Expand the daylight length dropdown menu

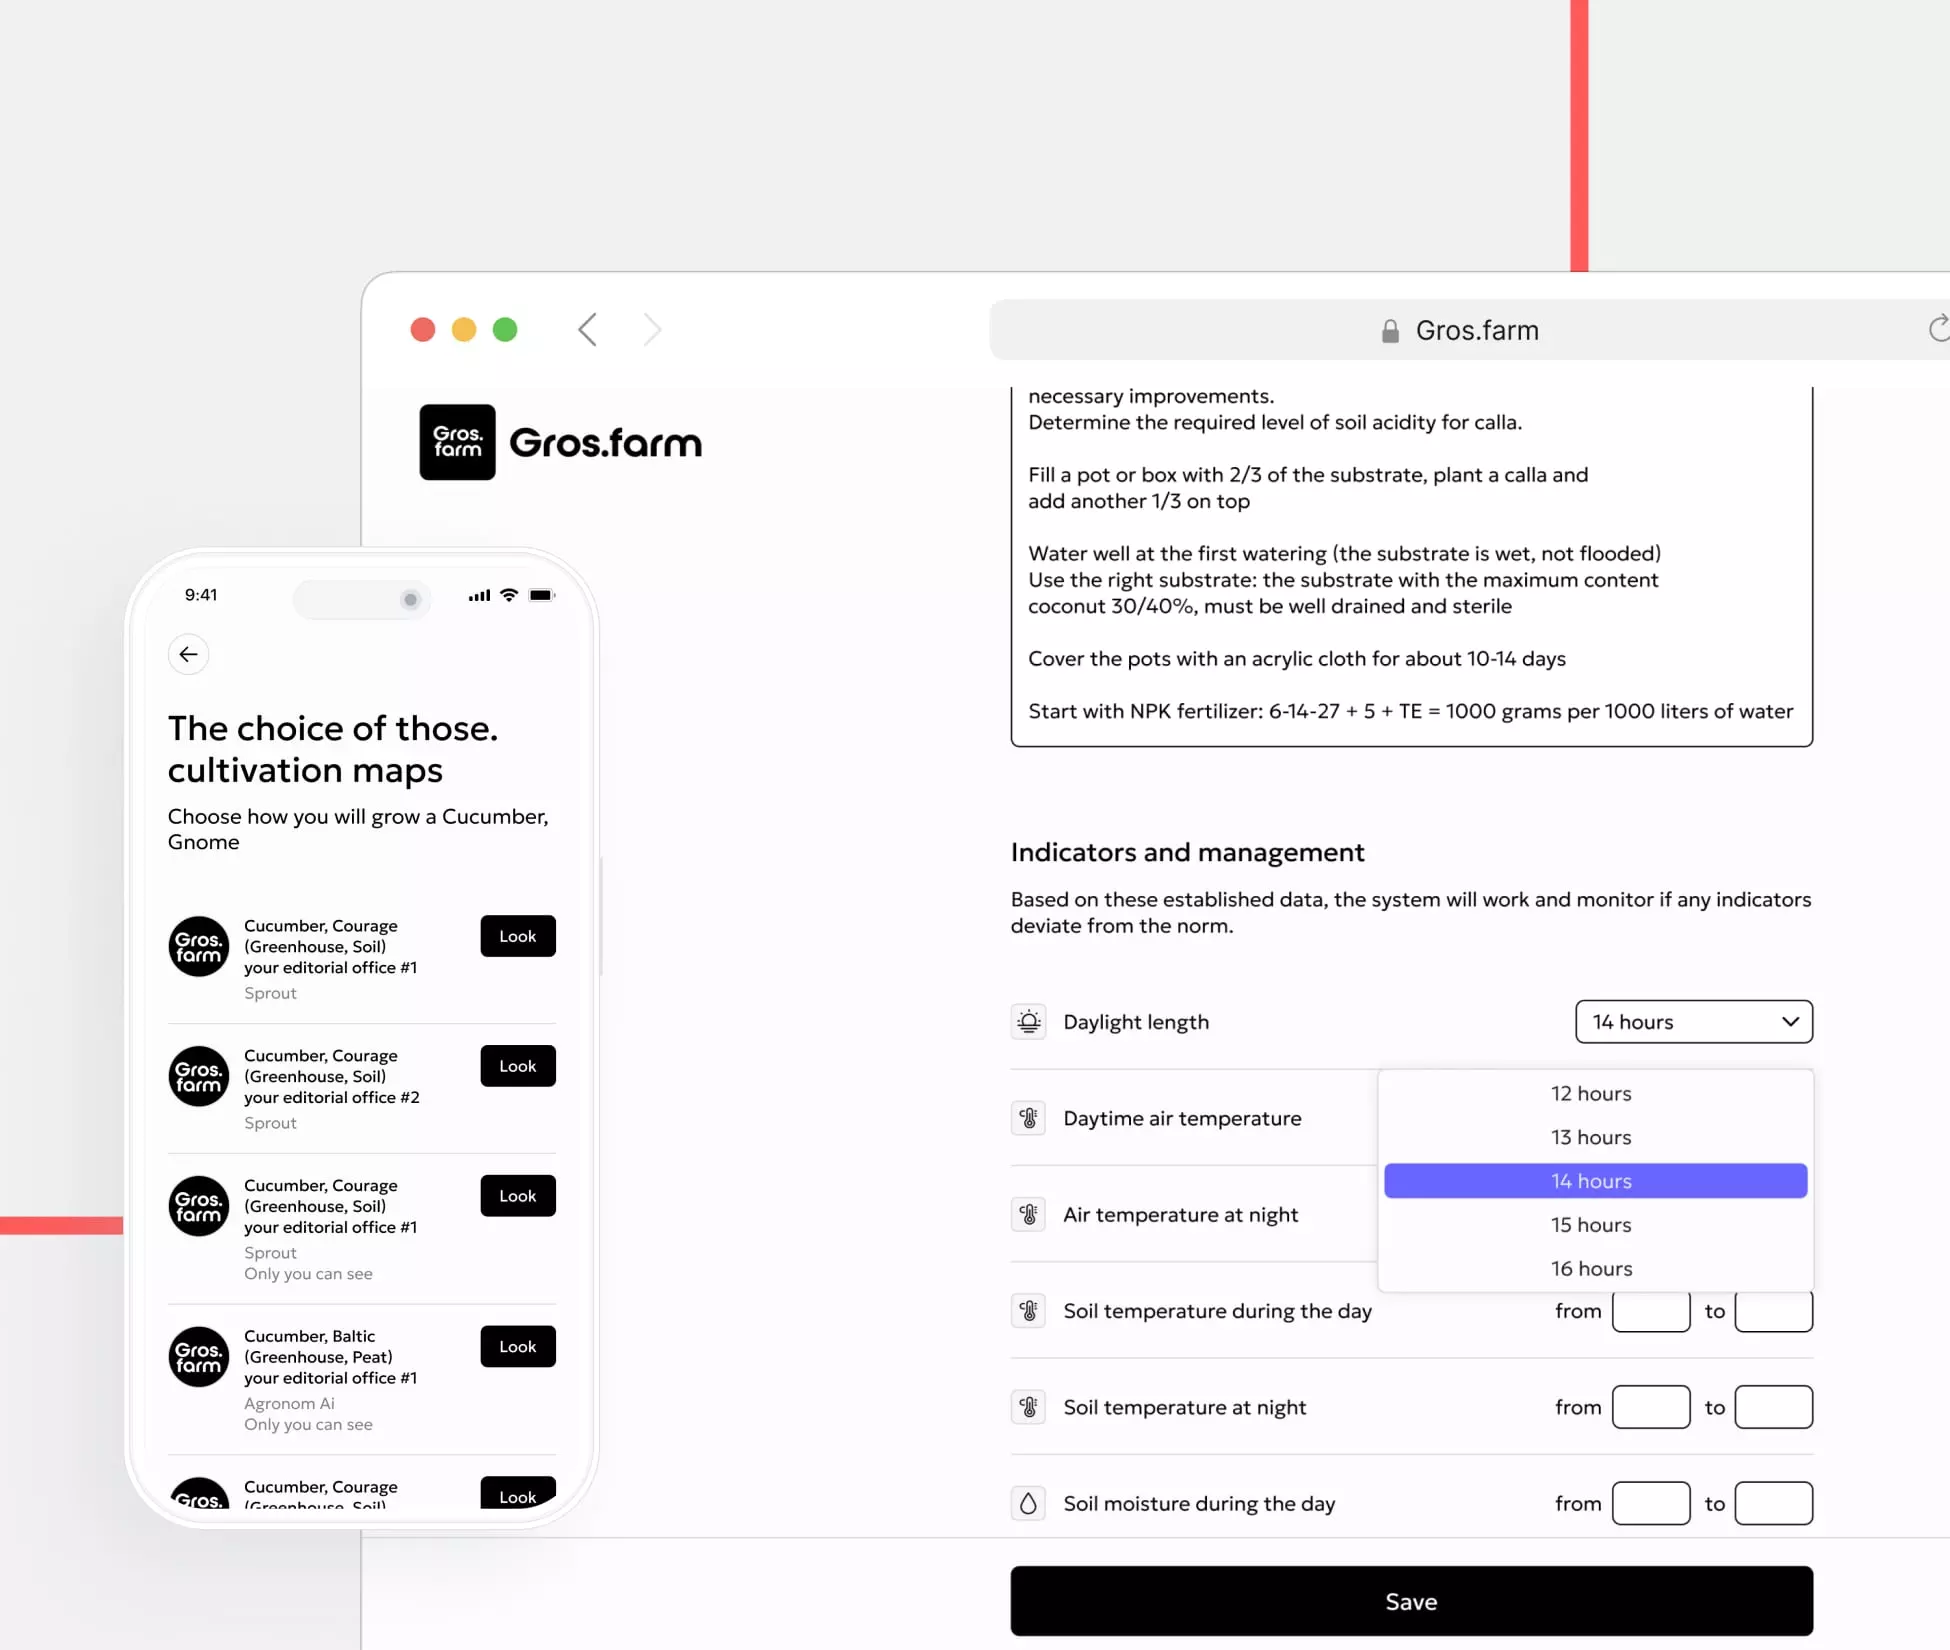[1693, 1021]
